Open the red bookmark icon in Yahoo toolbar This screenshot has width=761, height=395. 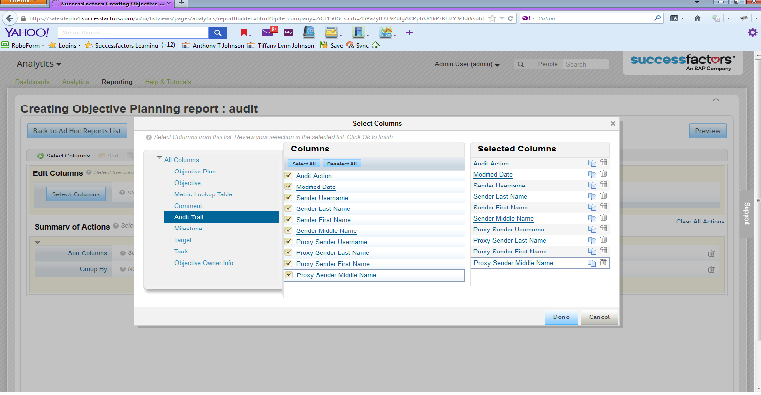point(244,33)
